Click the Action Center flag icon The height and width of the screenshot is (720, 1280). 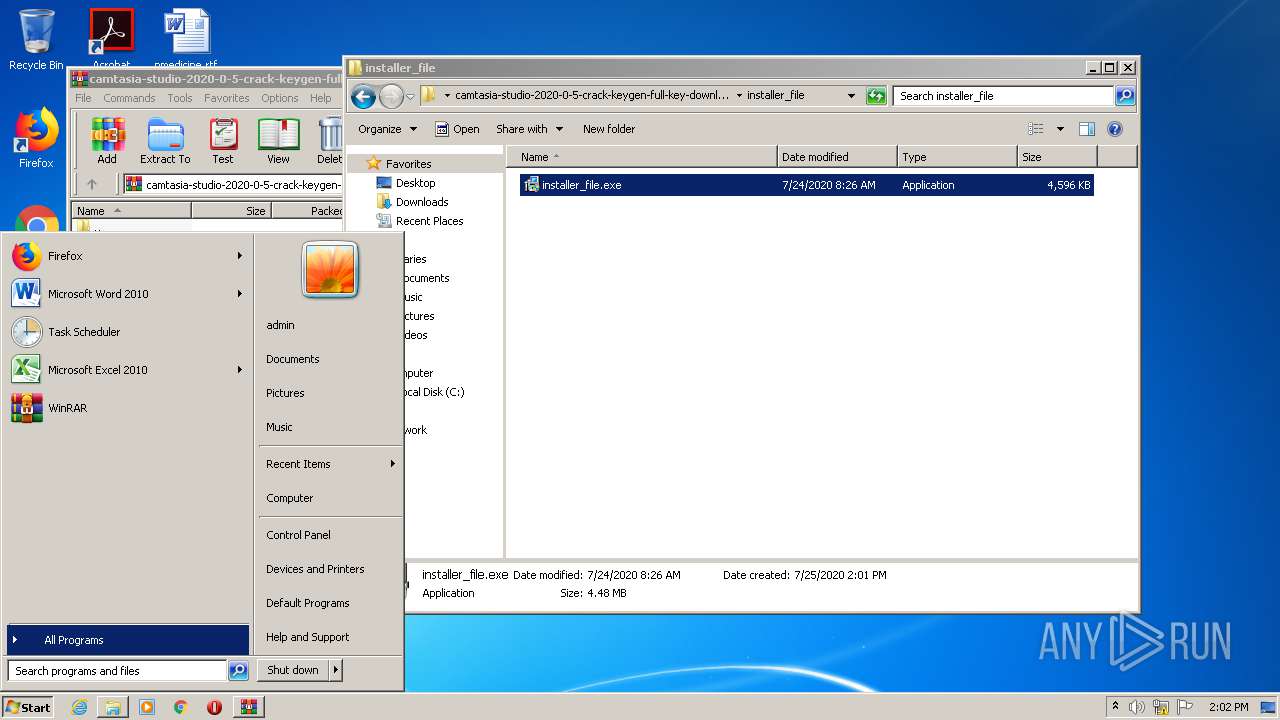[1185, 707]
